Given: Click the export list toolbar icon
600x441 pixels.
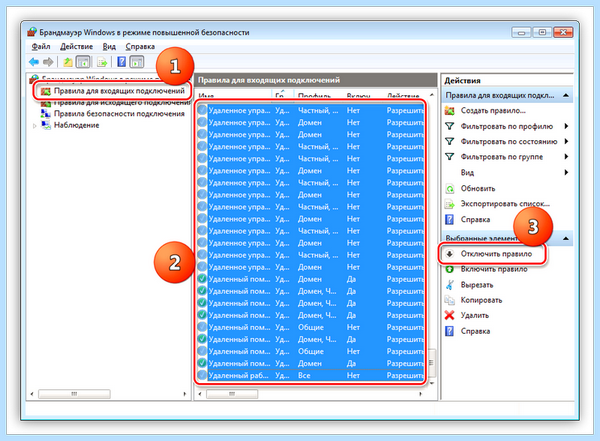Looking at the screenshot, I should [102, 62].
